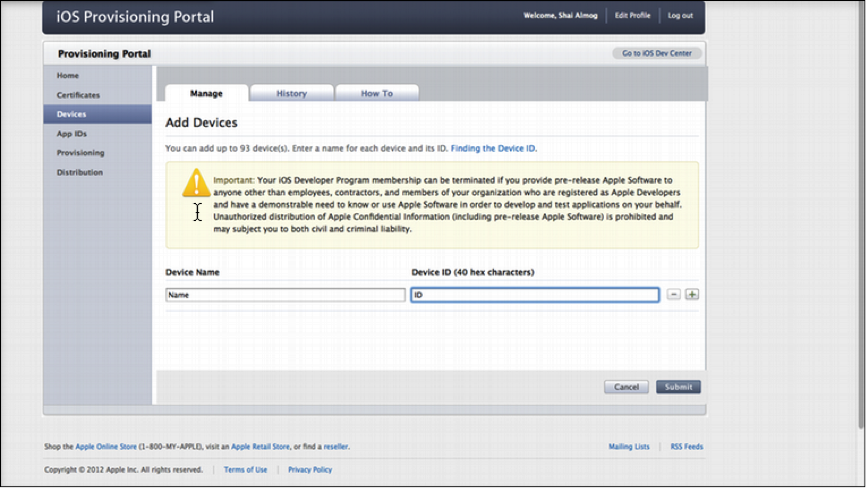Open the How To tab

(377, 93)
